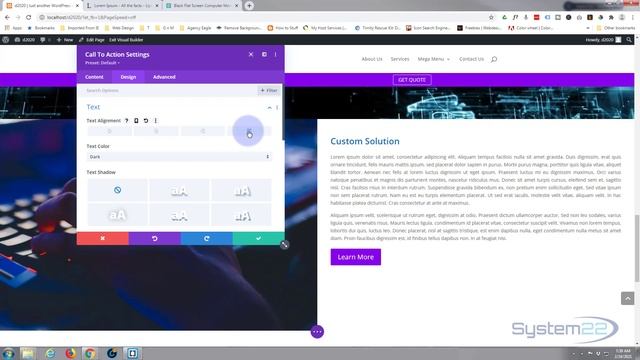Screen dimensions: 640x360
Task: Discard changes with the red X button
Action: click(102, 238)
